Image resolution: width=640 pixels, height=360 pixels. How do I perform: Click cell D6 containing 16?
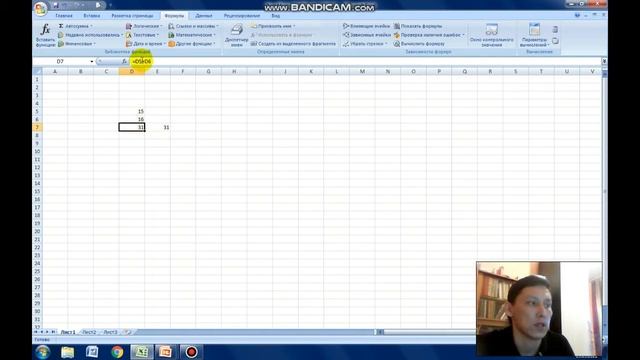click(131, 119)
